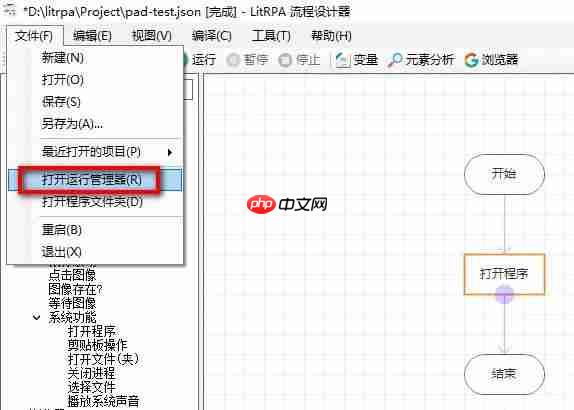Screen dimensions: 574x410
Task: Open the 变量 variables panel icon
Action: pos(343,60)
